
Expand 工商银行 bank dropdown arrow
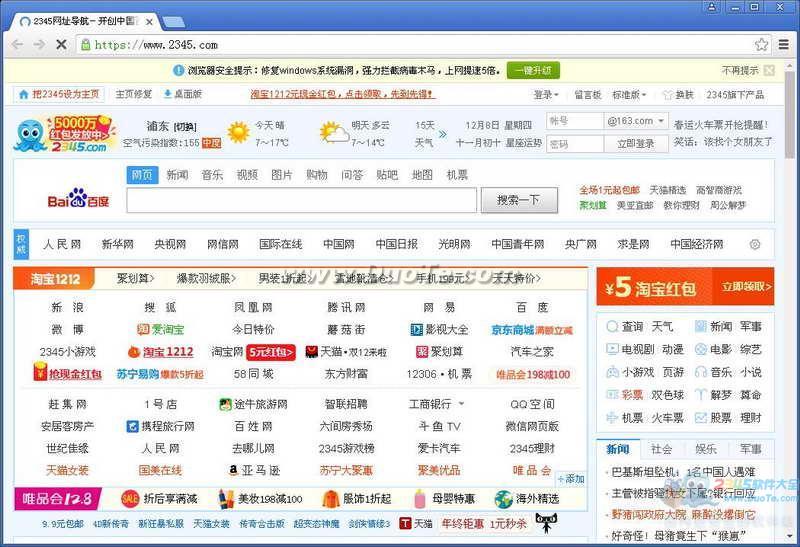coord(462,404)
